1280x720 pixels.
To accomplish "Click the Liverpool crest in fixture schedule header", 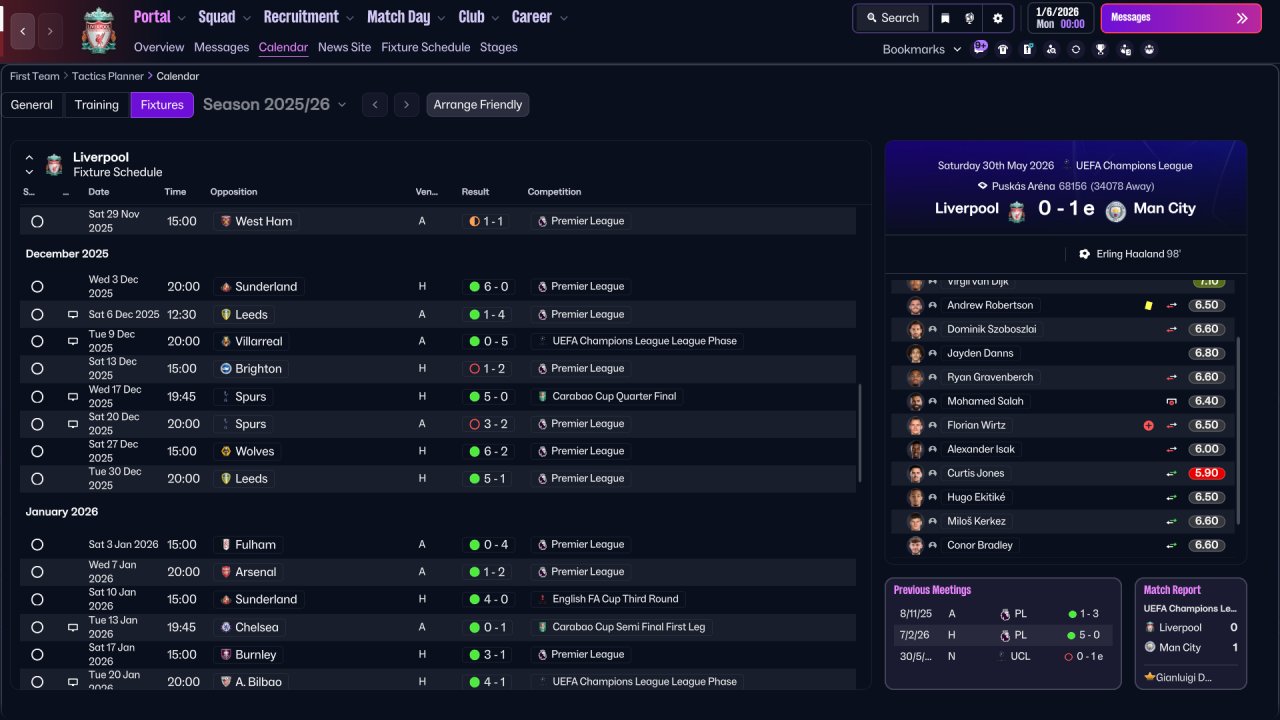I will coord(54,164).
